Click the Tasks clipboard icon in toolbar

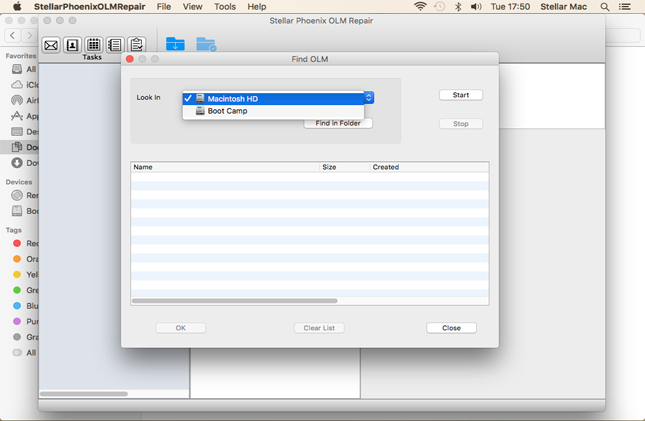coord(136,45)
